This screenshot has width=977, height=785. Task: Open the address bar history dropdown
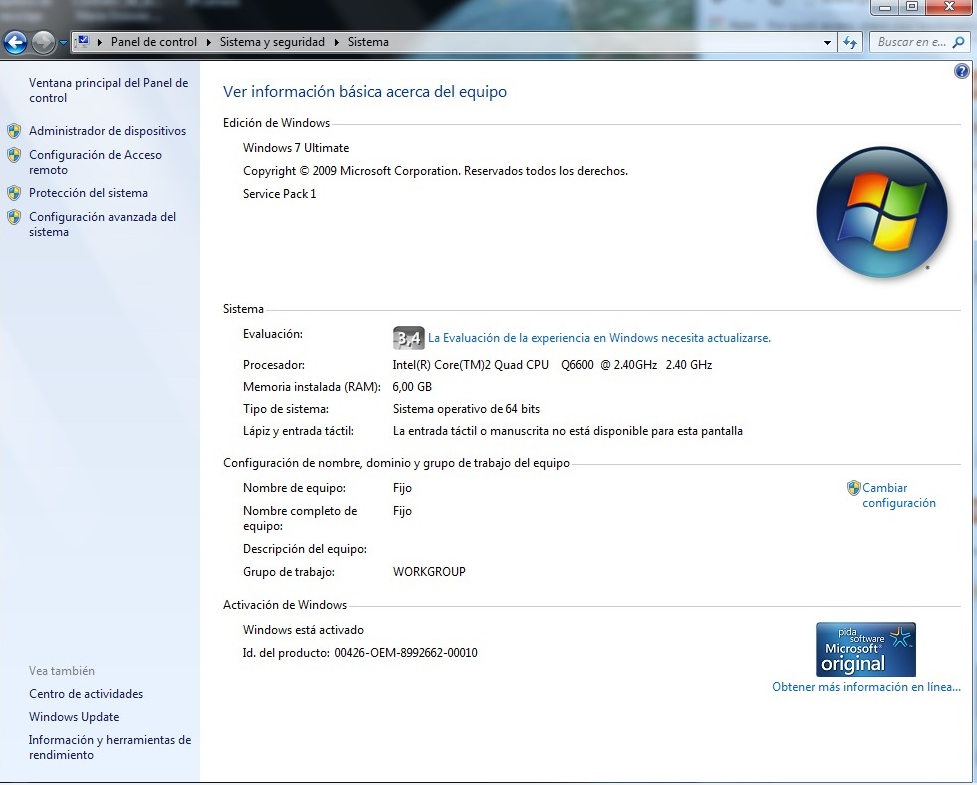point(827,42)
